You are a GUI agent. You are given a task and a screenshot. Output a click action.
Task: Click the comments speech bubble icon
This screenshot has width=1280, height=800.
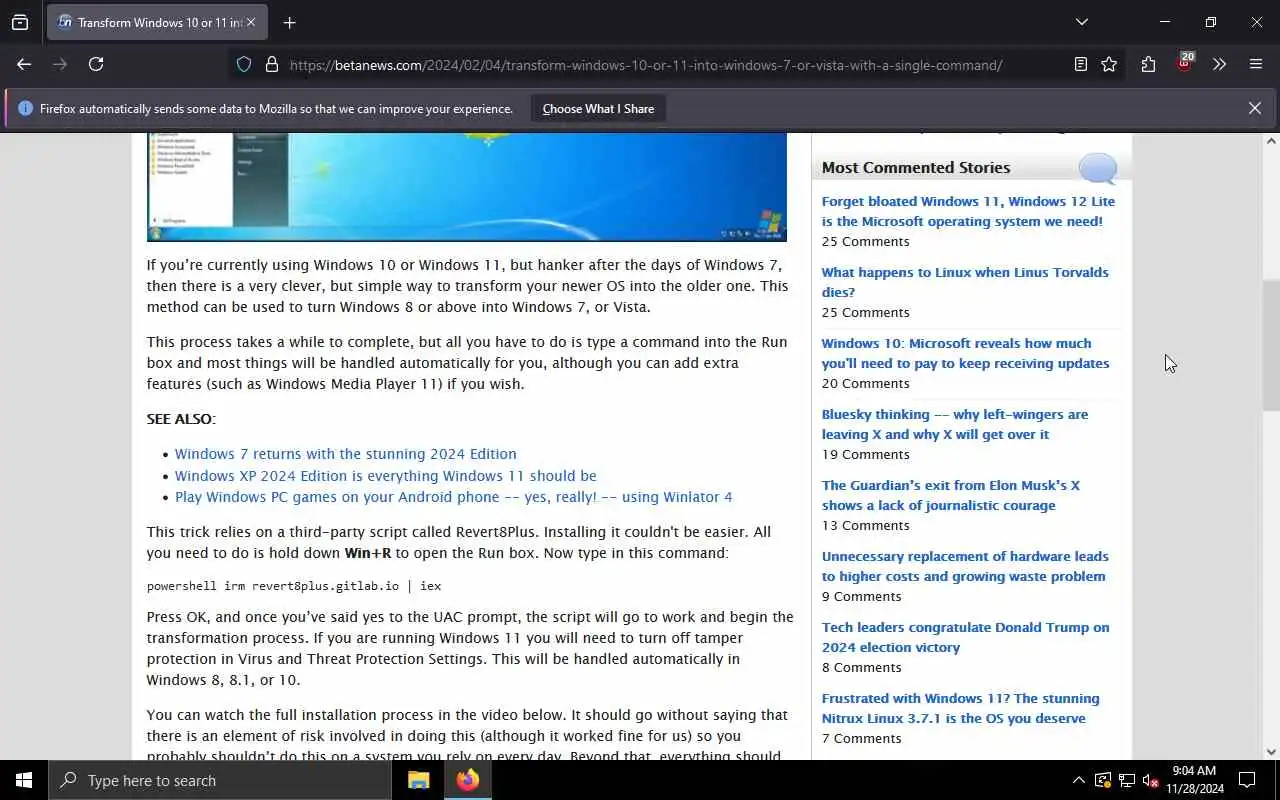1097,168
